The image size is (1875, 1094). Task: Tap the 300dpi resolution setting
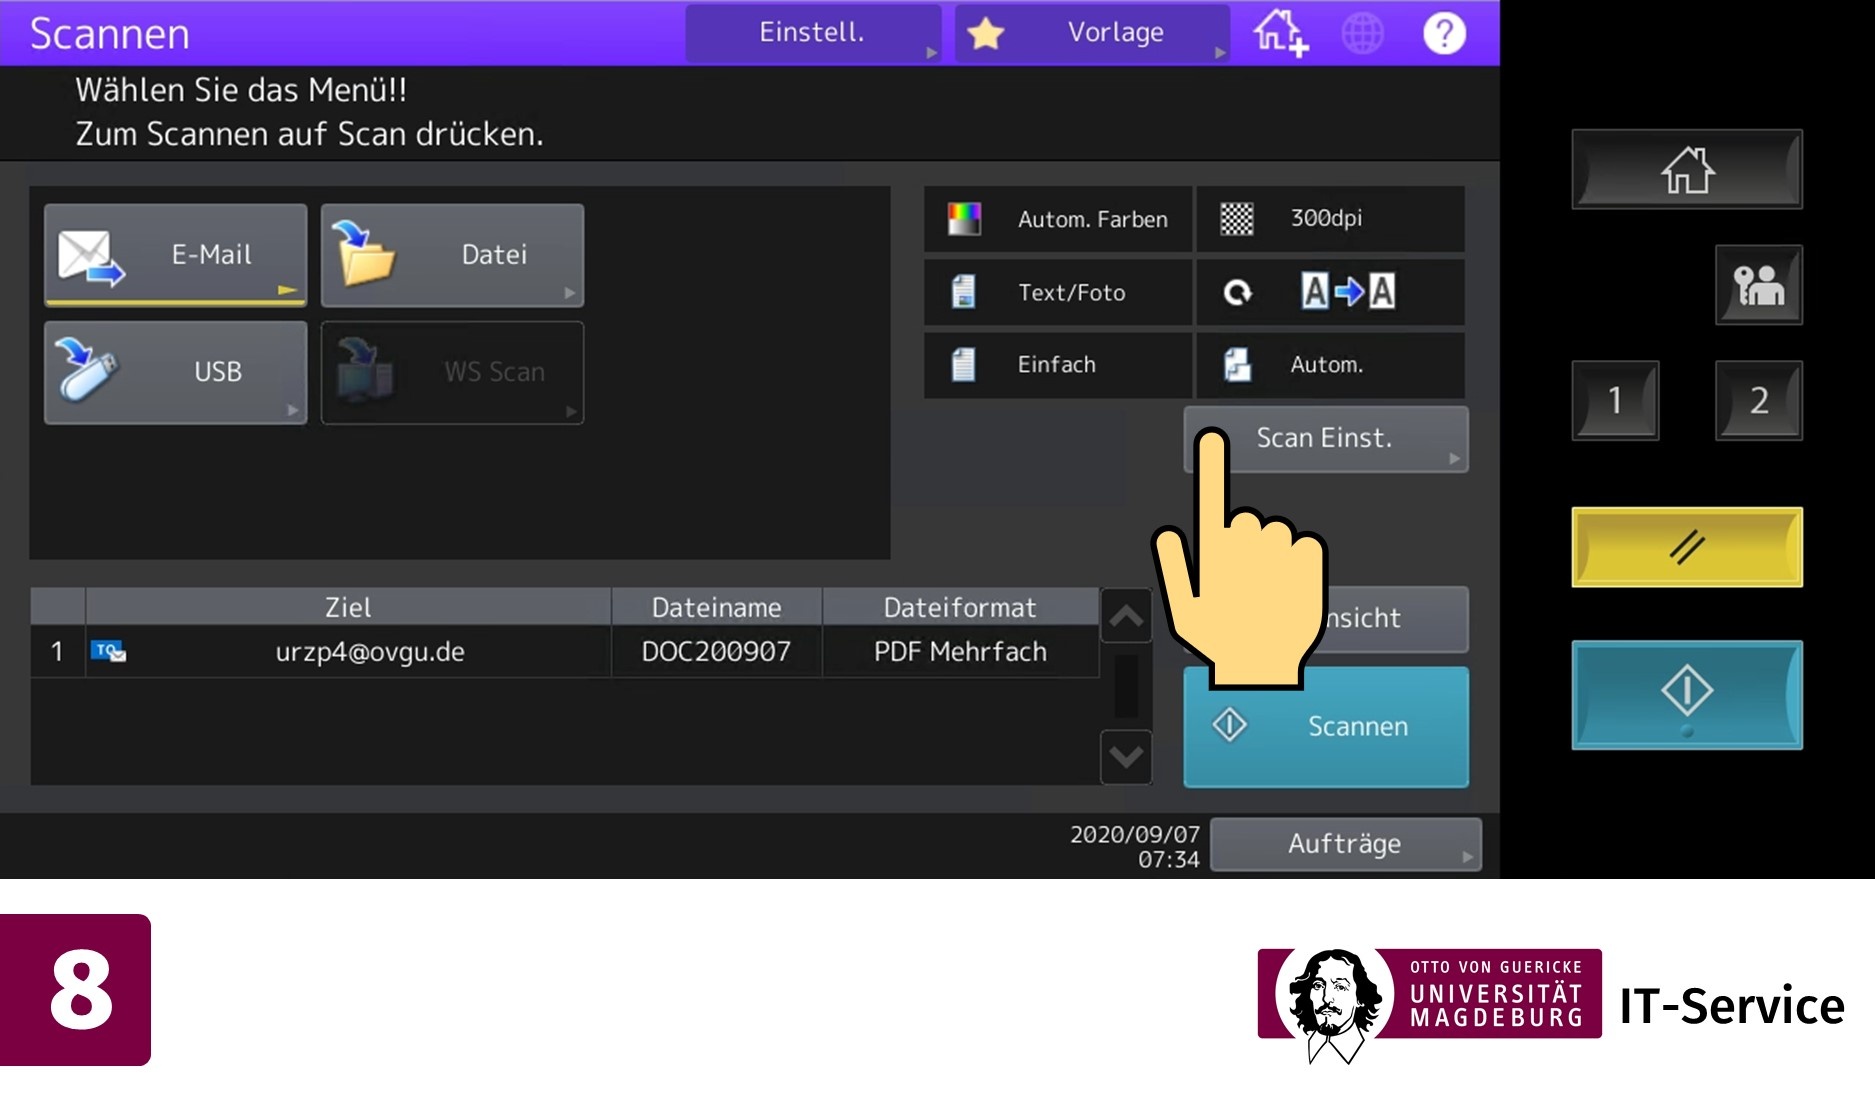(1330, 219)
